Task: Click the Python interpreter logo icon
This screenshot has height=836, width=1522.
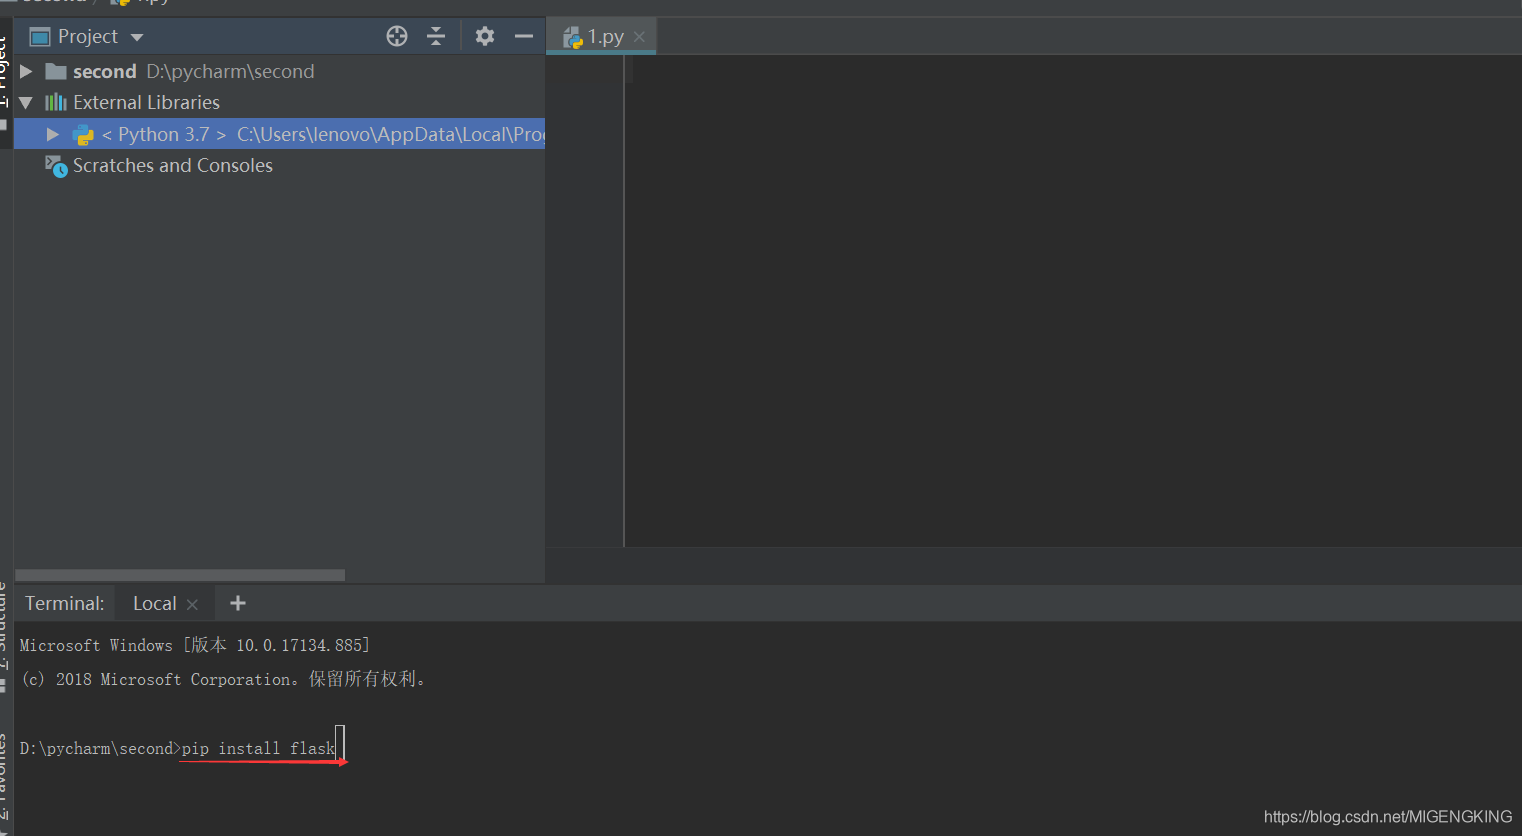Action: click(83, 135)
